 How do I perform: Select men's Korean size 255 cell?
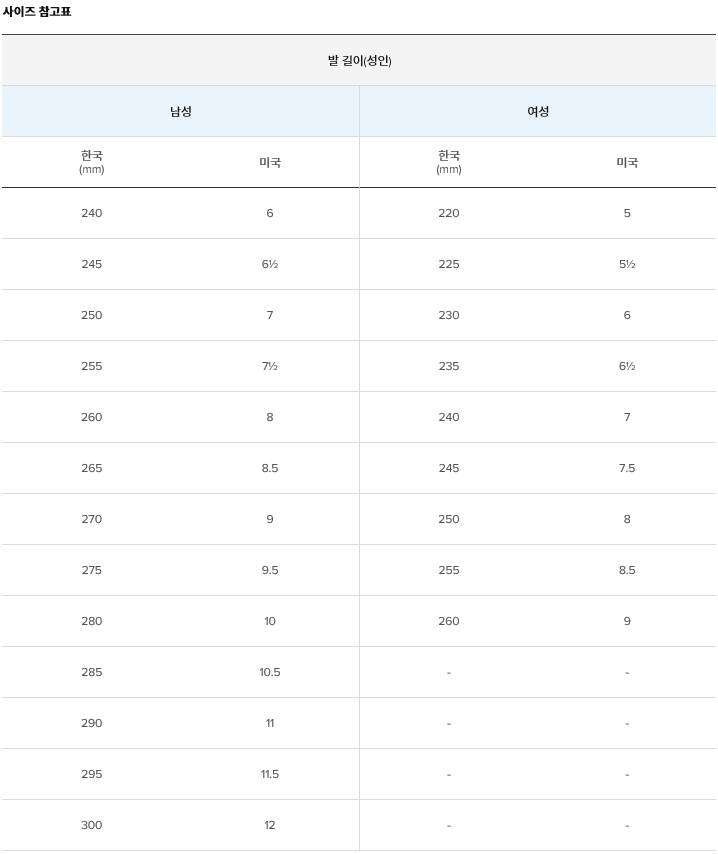92,366
